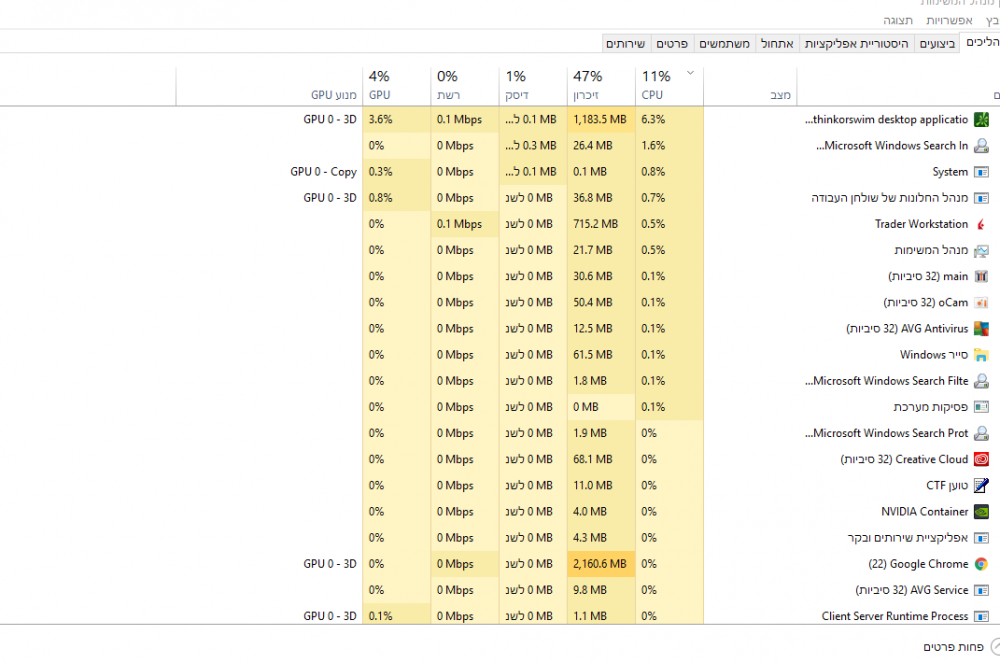The image size is (1000, 663).
Task: Select the 21.7 MB memory value
Action: (x=601, y=250)
